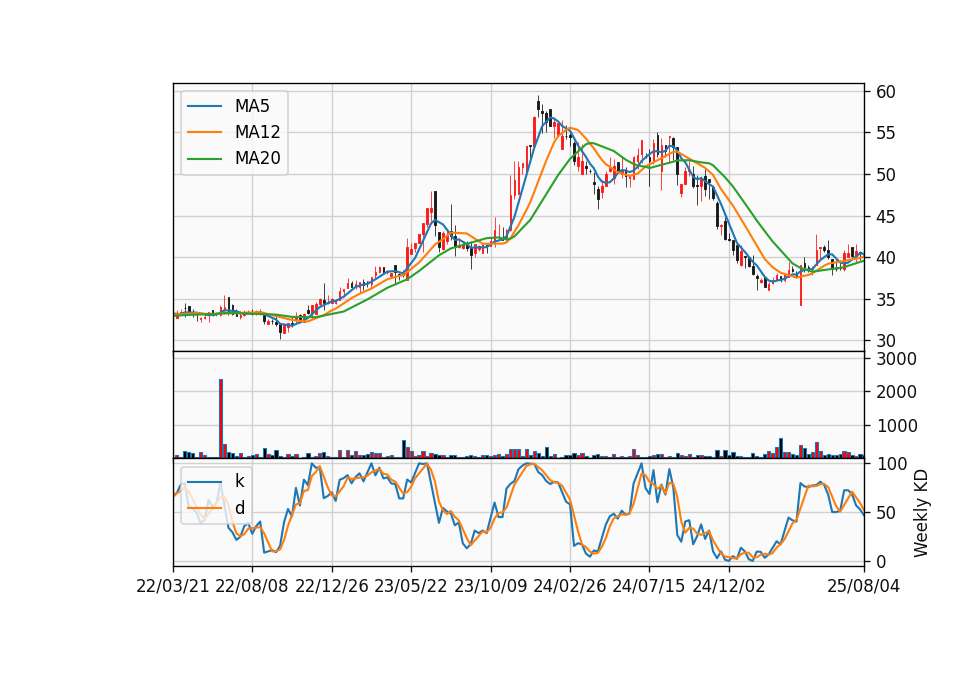Click the d legend label

pyautogui.click(x=240, y=507)
